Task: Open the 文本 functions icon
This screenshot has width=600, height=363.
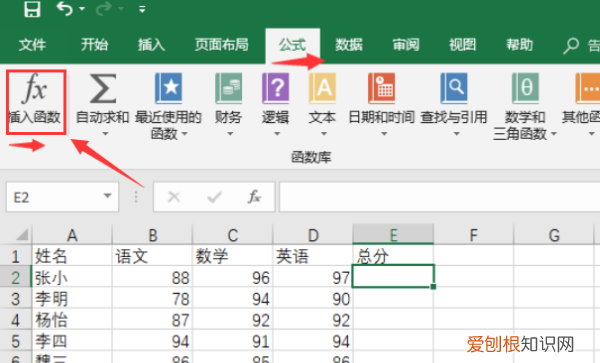Action: (x=323, y=89)
